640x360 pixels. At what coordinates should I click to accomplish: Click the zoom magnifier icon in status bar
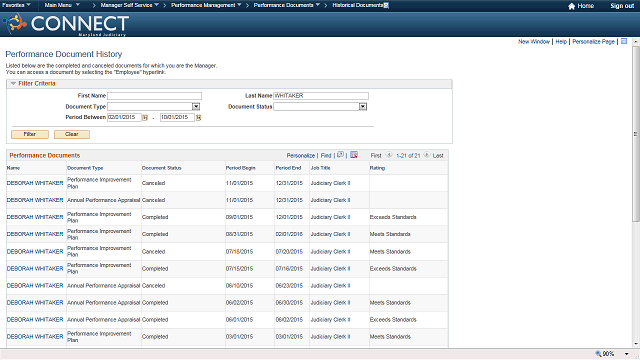click(x=598, y=354)
